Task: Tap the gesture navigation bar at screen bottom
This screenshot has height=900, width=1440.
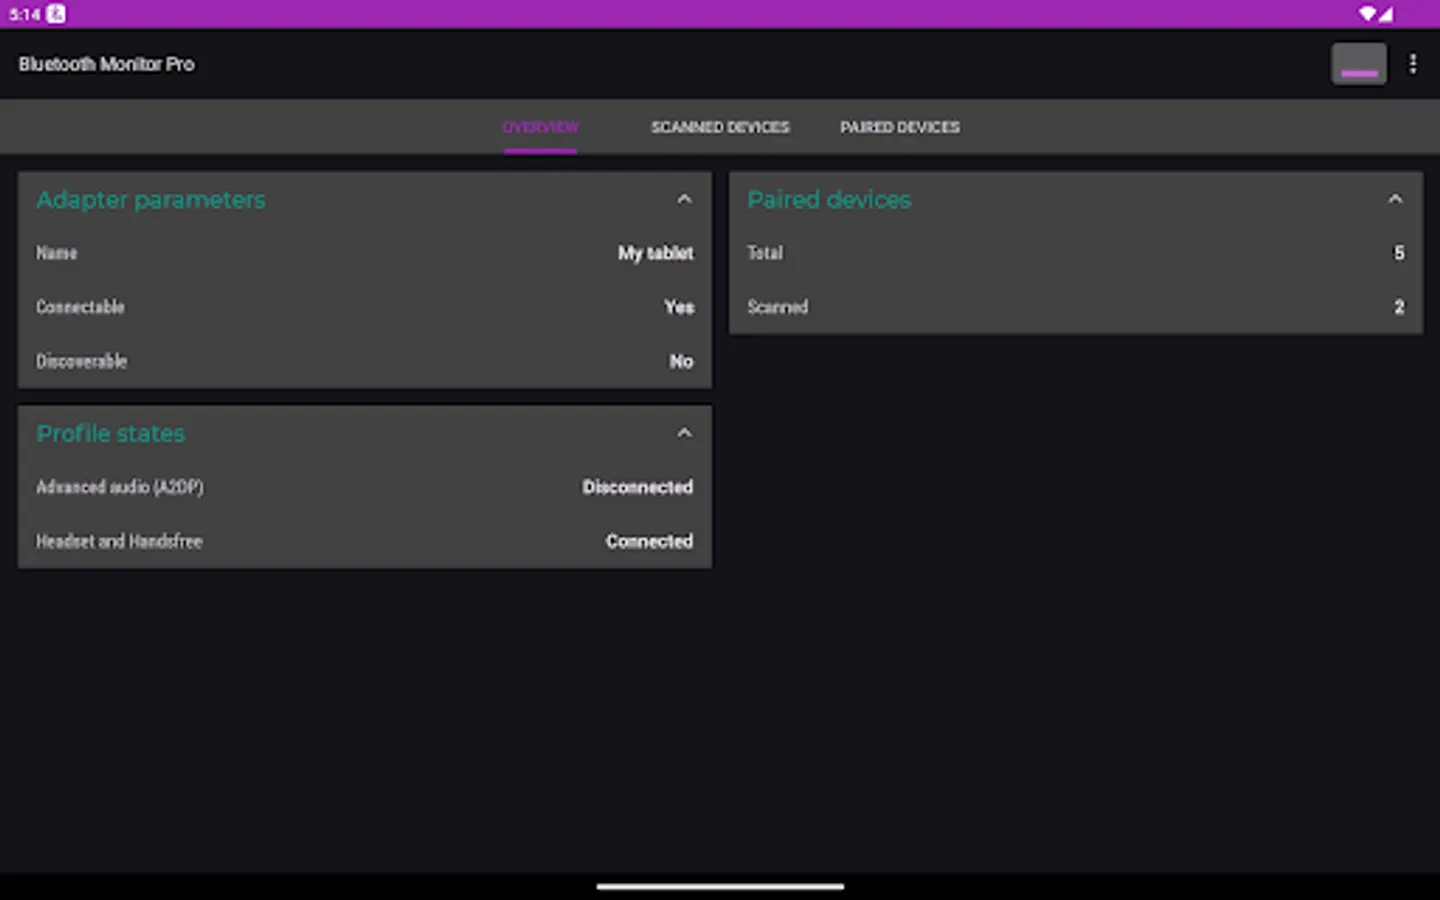Action: [x=719, y=886]
